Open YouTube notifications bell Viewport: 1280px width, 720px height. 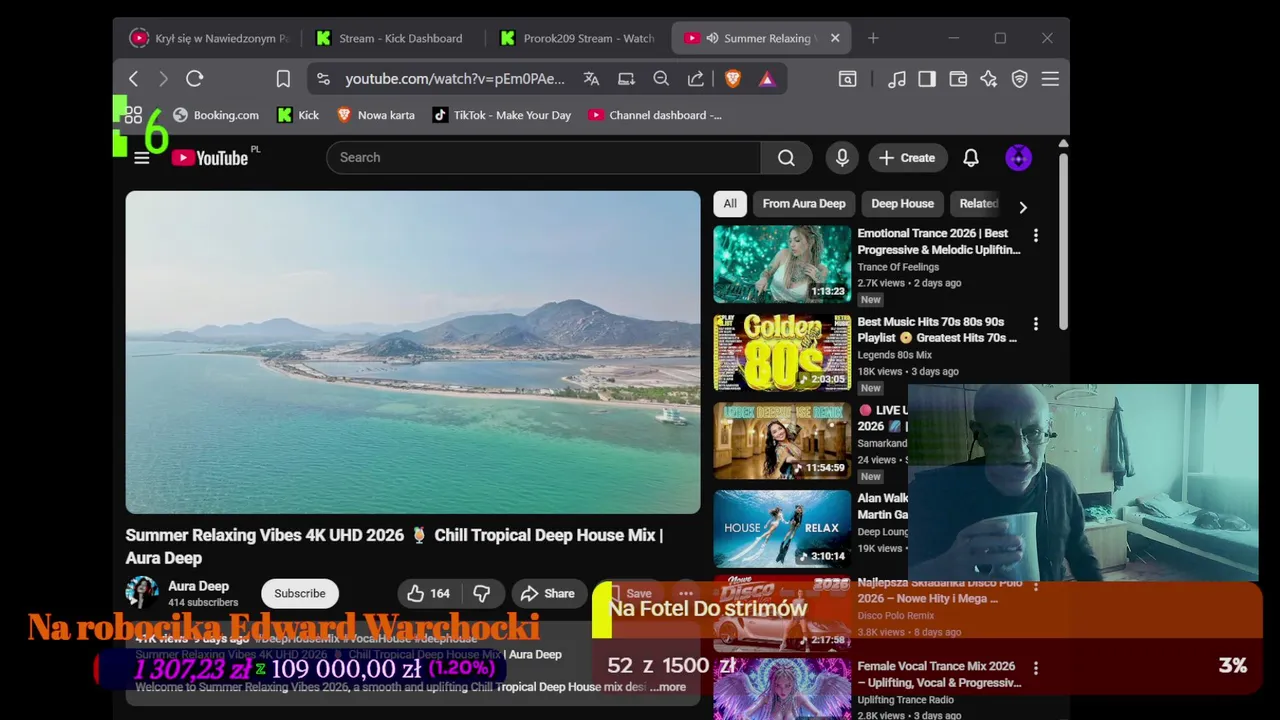point(971,158)
